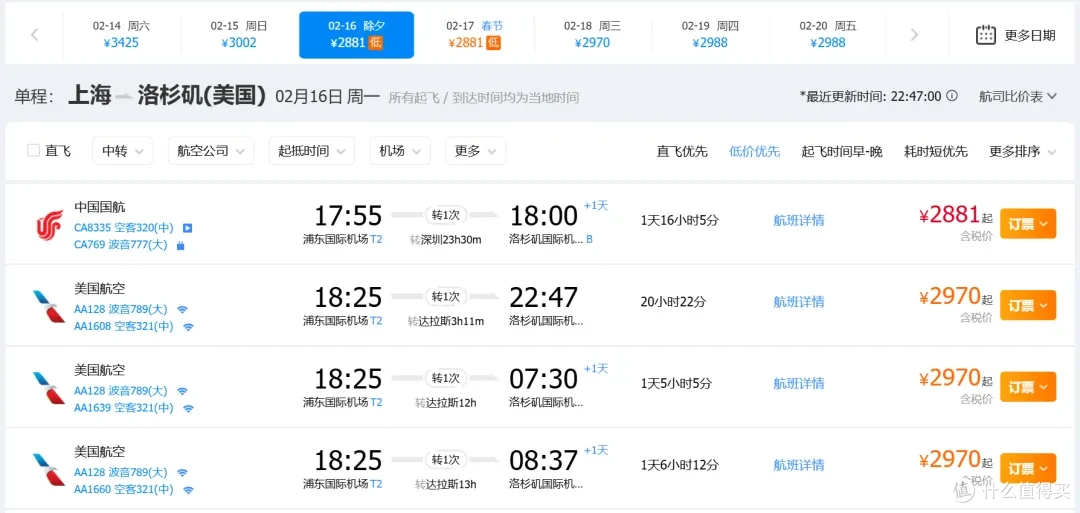Viewport: 1080px width, 513px height.
Task: Click the Wi-Fi icon next to AA1608
Action: [x=188, y=327]
